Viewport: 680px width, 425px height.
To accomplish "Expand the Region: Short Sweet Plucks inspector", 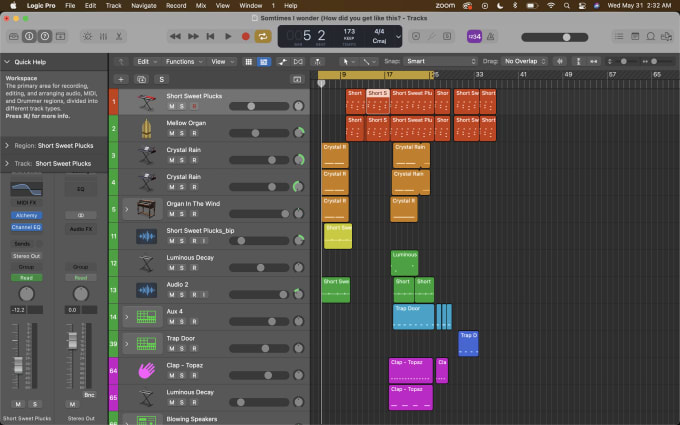I will click(7, 146).
